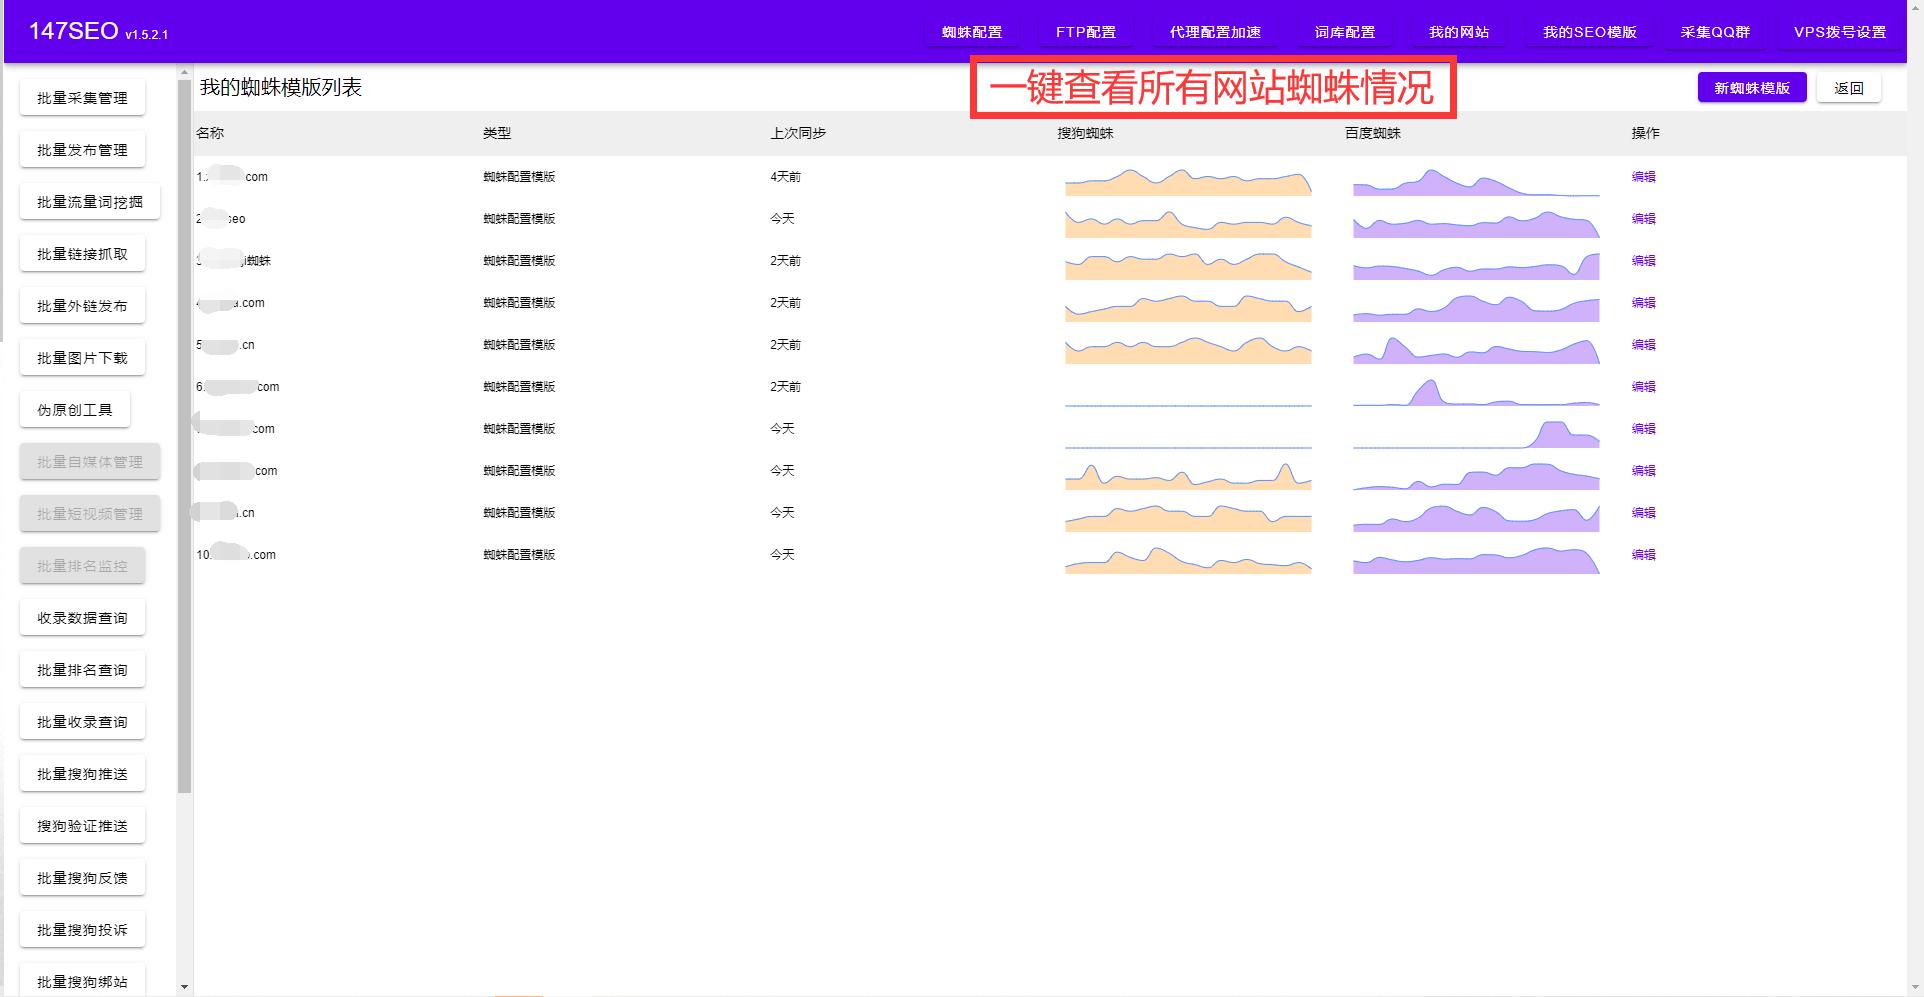Open VPS拨号设置
Viewport: 1924px width, 997px height.
point(1841,31)
